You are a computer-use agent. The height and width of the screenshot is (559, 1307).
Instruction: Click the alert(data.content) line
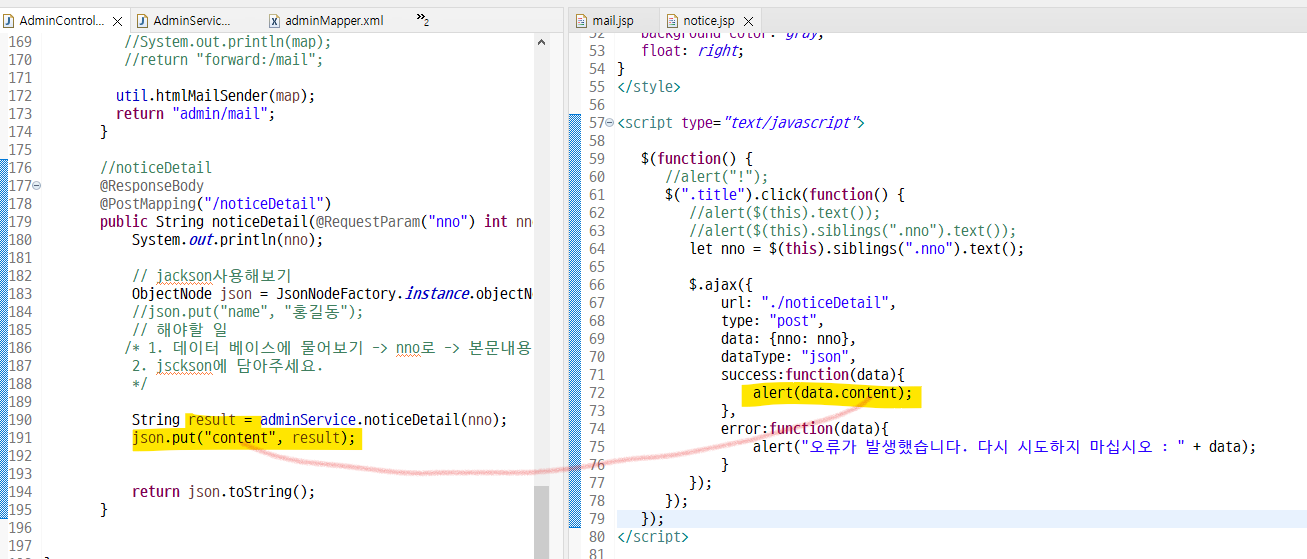[x=833, y=393]
